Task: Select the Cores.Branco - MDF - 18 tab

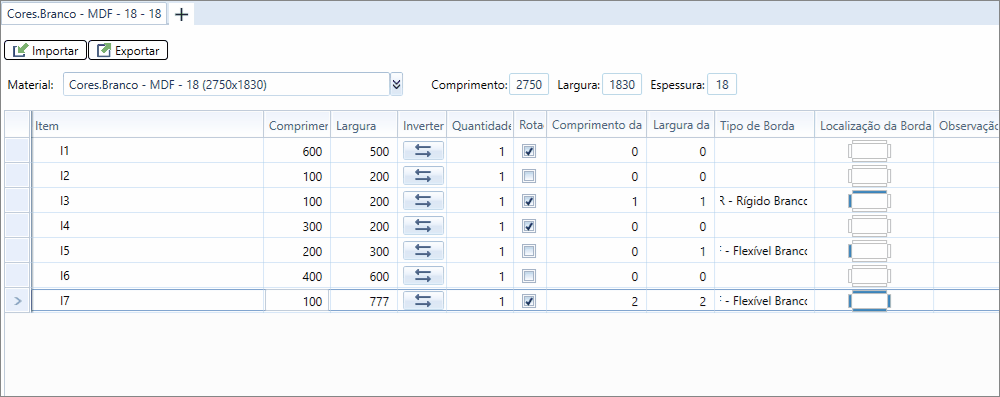Action: [84, 13]
